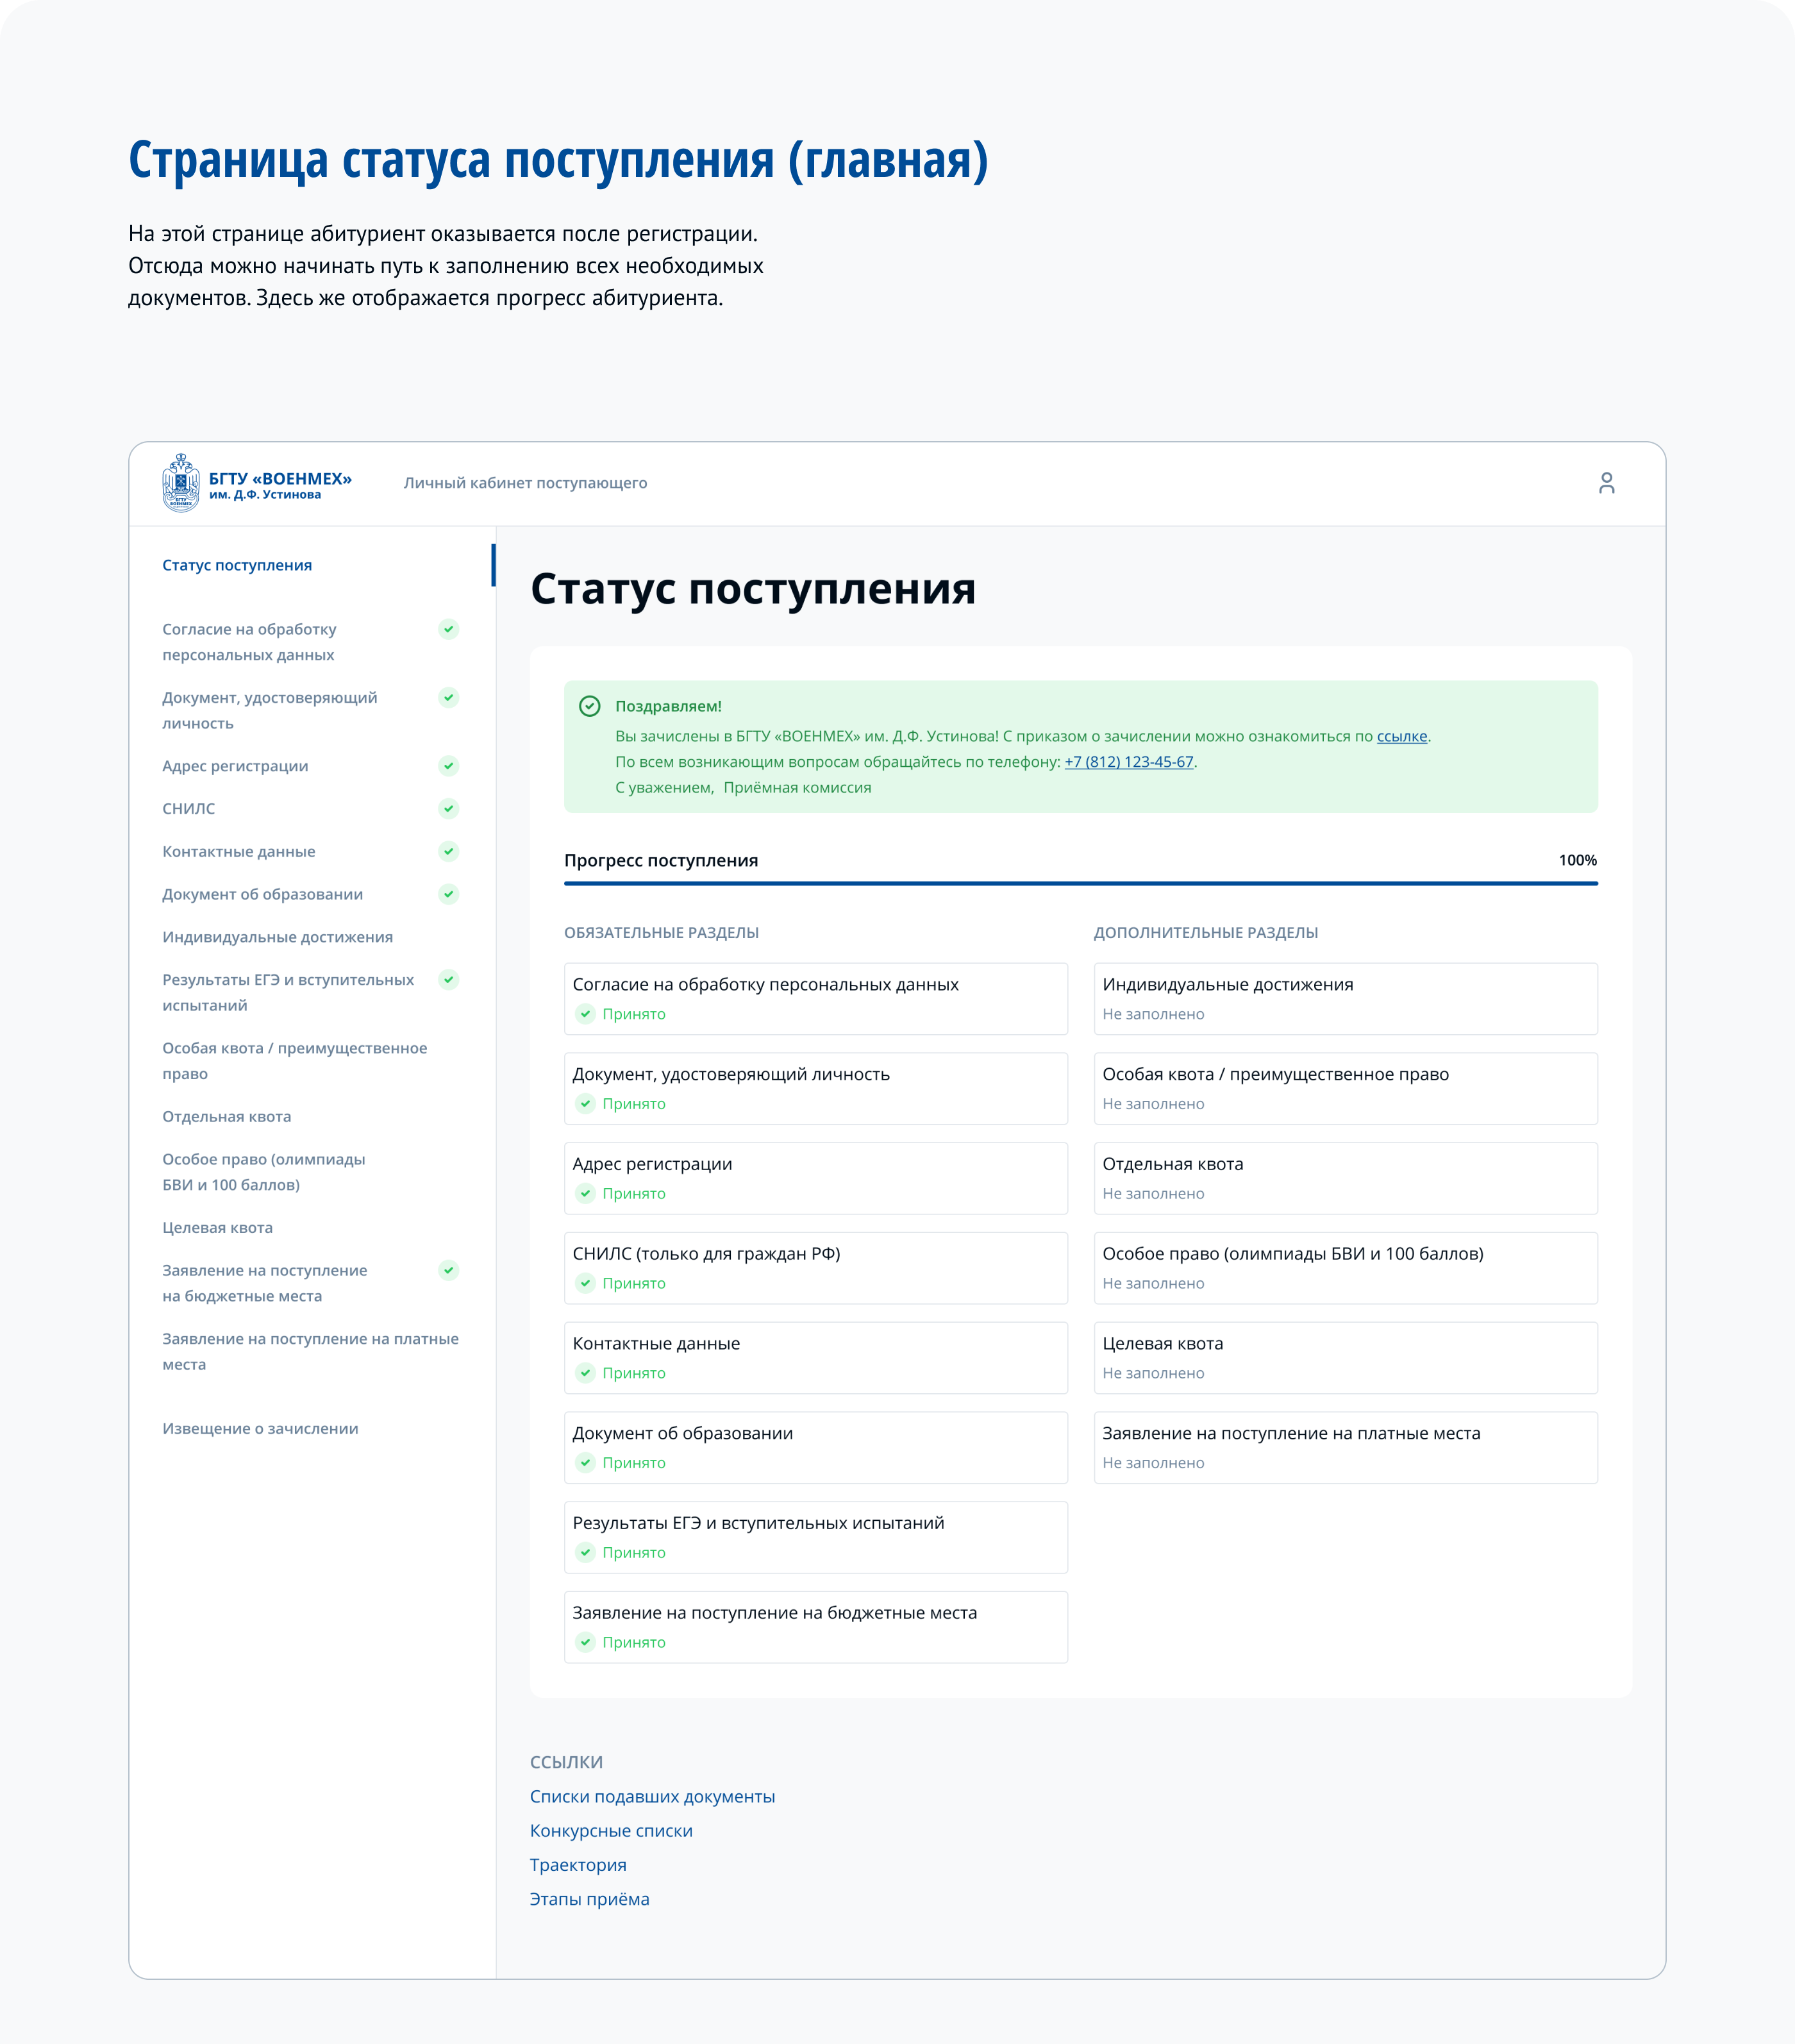Open the user profile icon in header
The image size is (1795, 2044).
1606,483
